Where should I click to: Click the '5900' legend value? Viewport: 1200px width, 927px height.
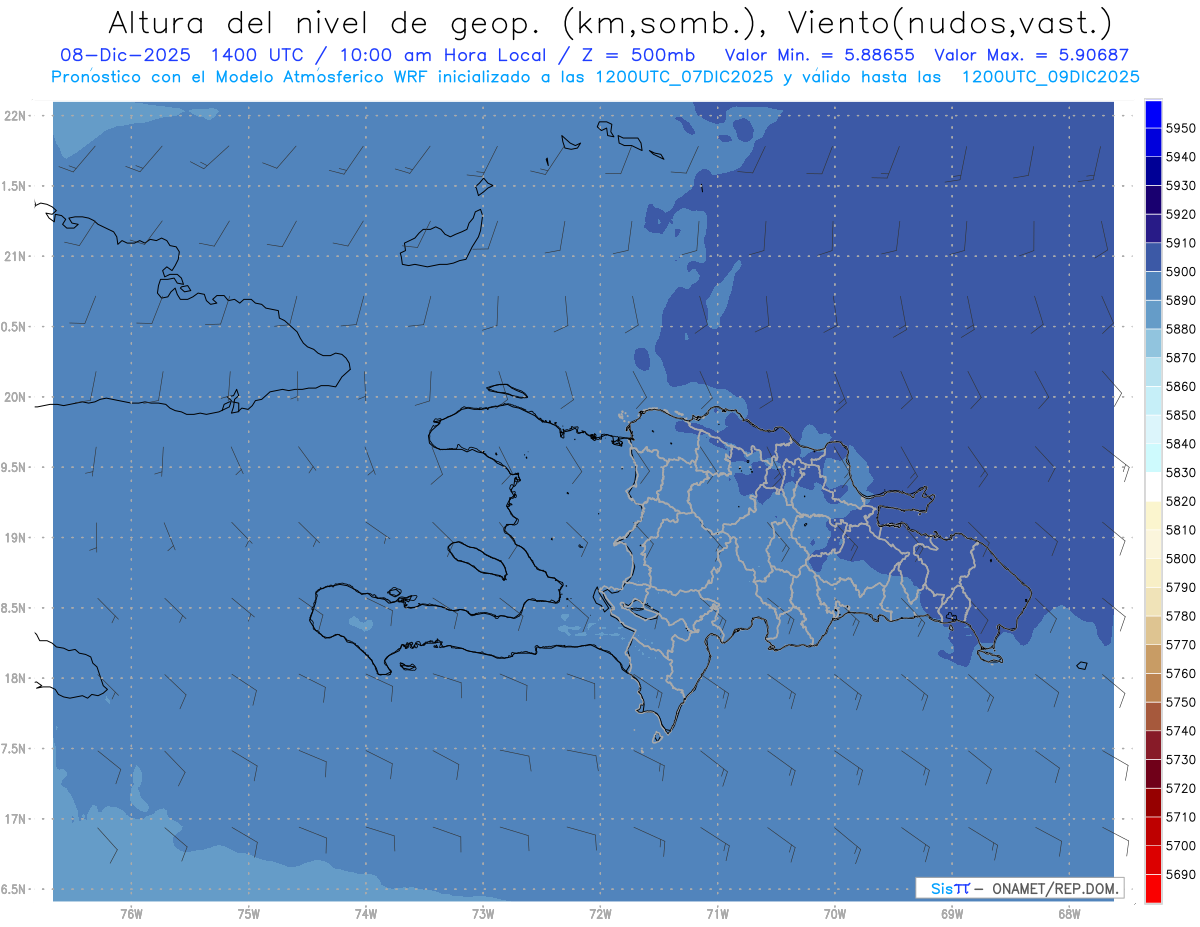coord(1181,272)
